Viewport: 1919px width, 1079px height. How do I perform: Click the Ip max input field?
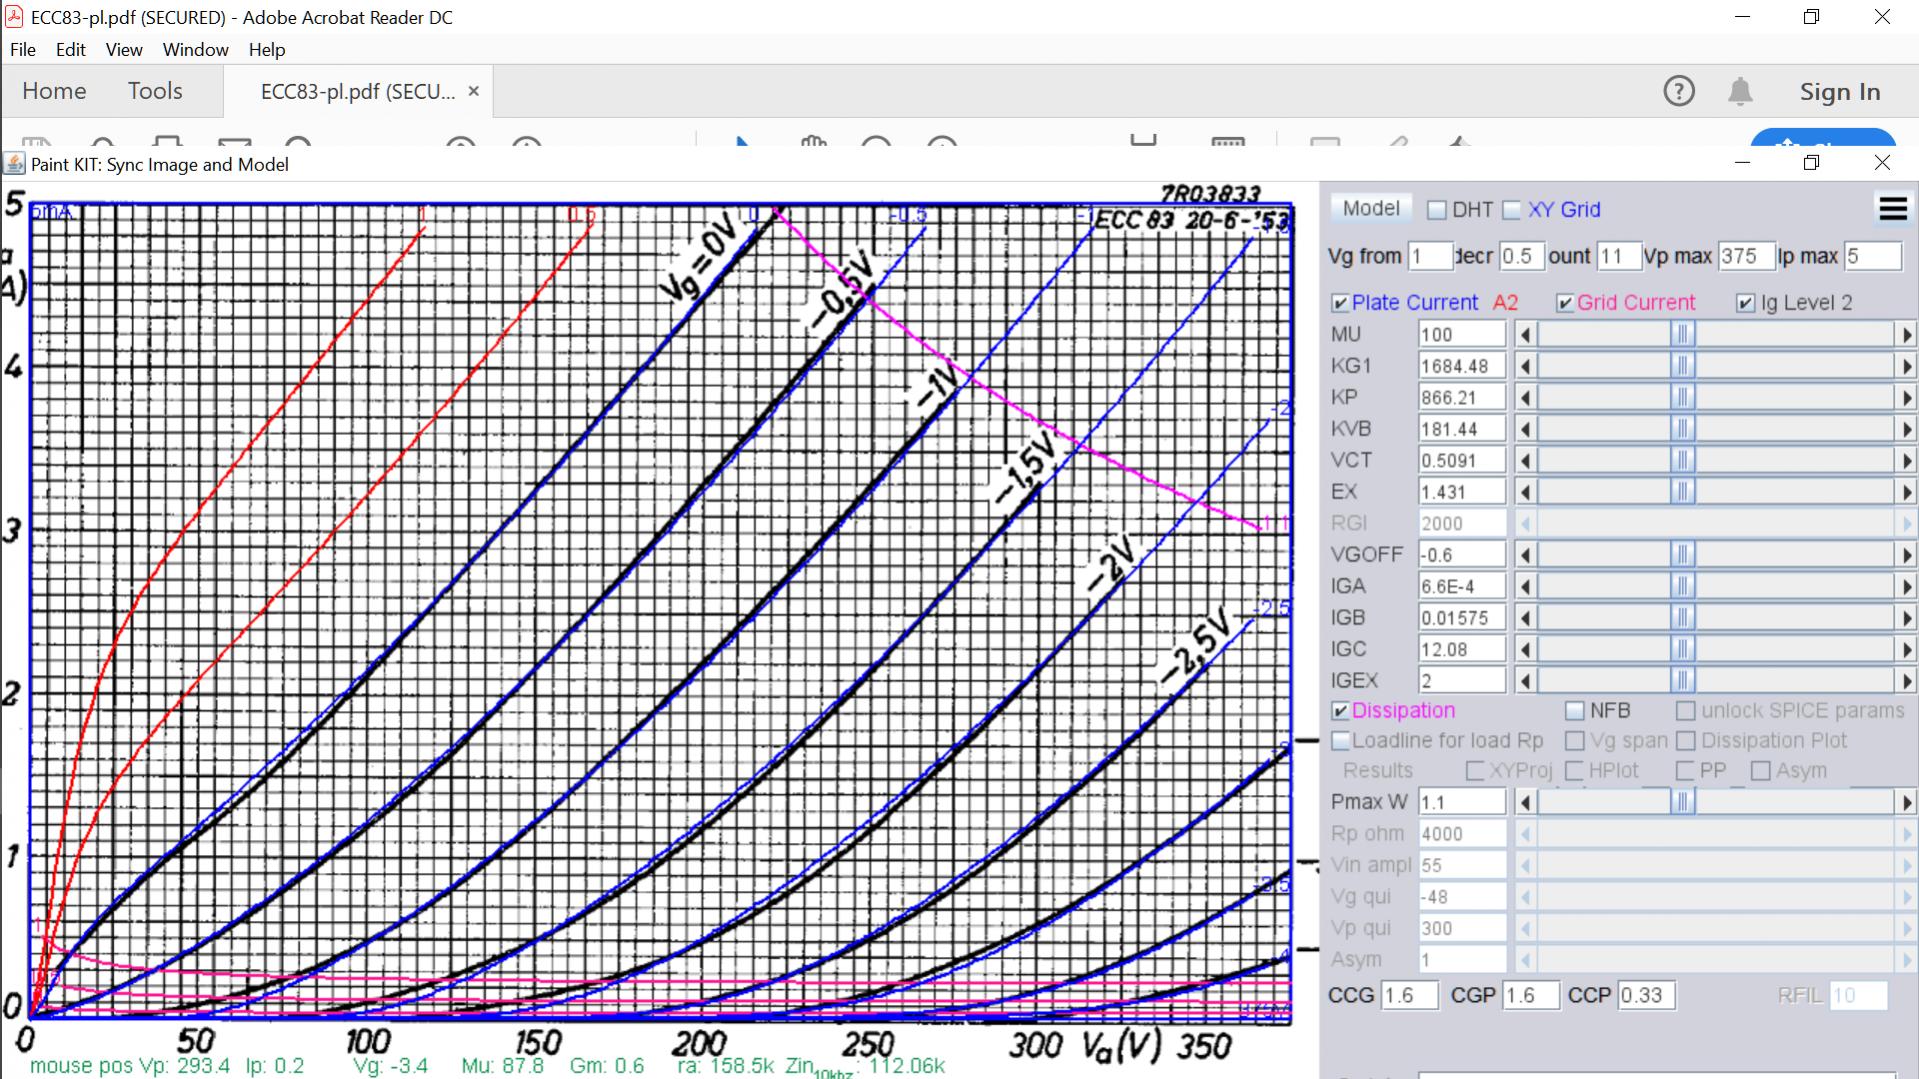1872,256
